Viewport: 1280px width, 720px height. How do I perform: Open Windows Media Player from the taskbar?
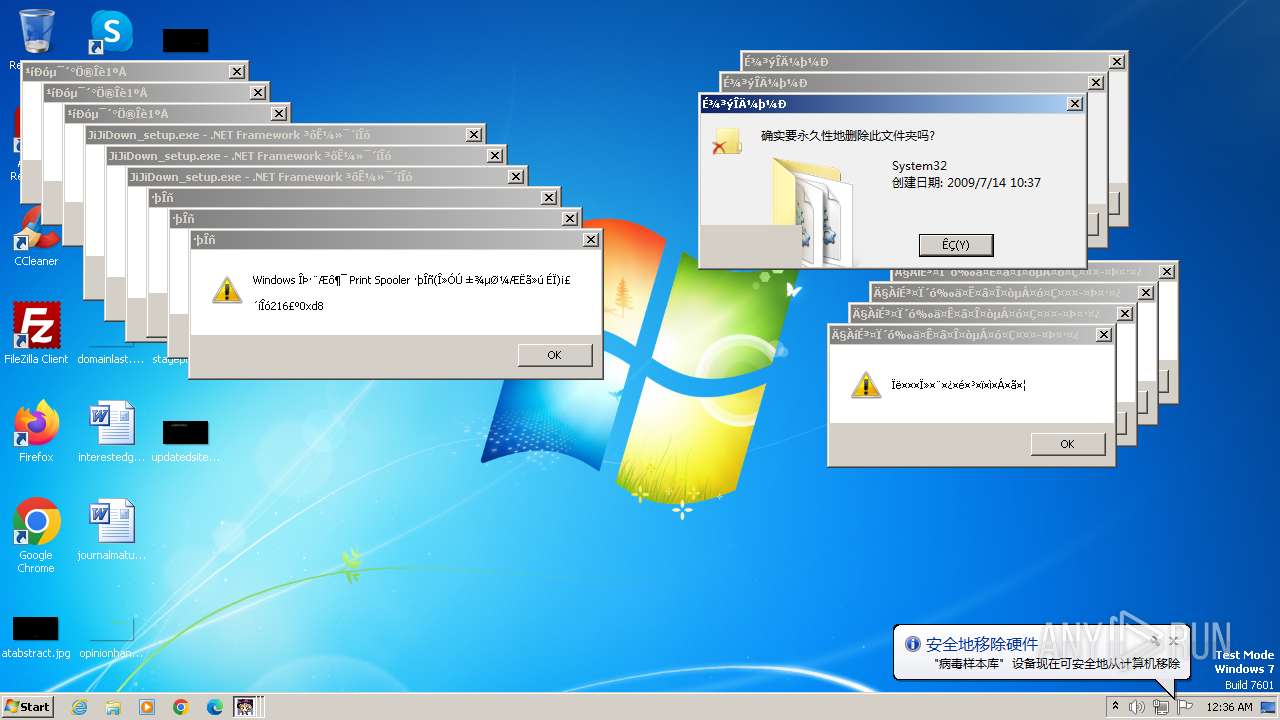click(147, 707)
